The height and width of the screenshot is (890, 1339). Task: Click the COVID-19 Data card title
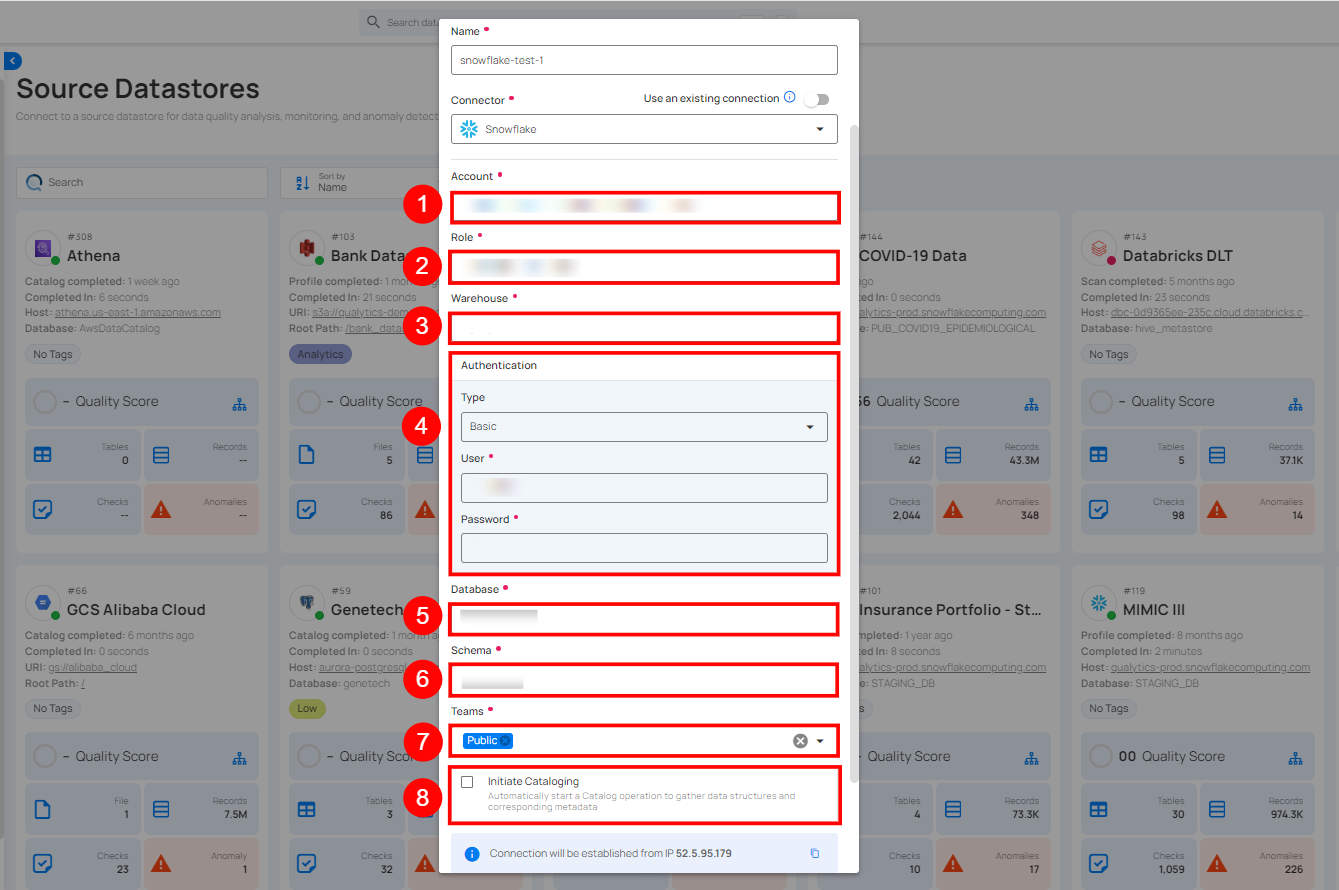(x=912, y=255)
